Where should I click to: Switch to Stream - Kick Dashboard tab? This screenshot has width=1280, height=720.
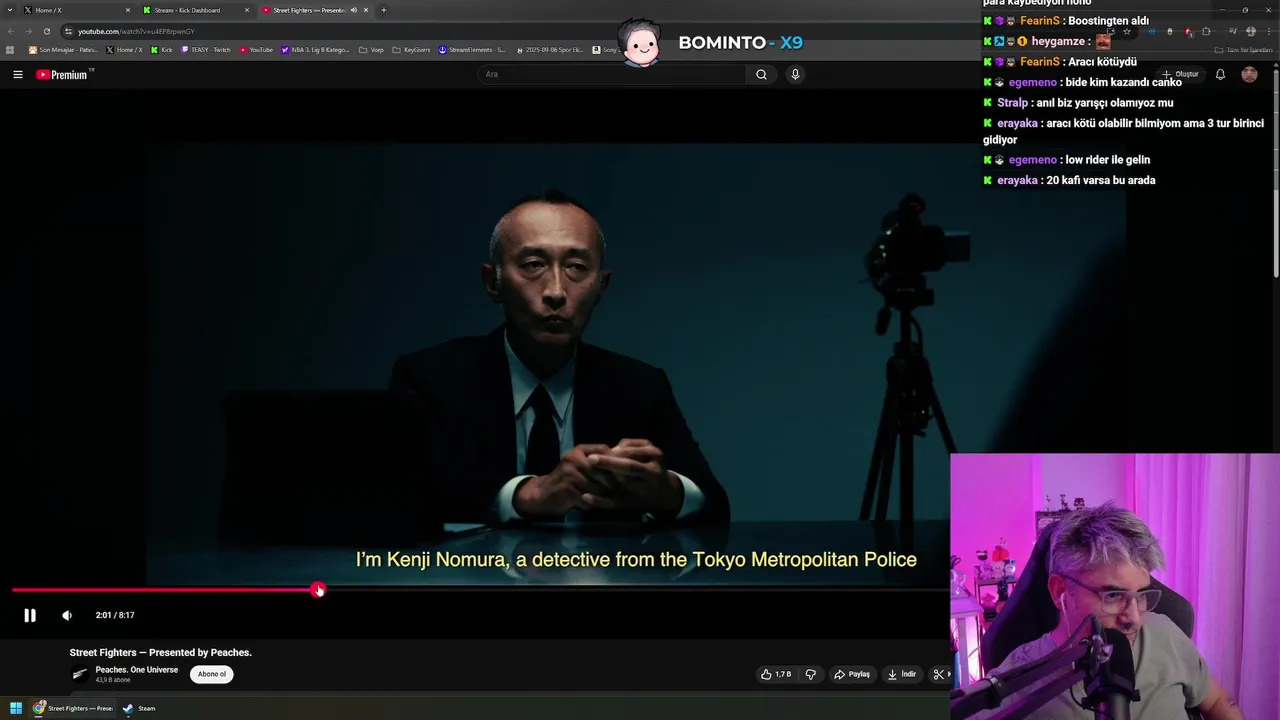(195, 10)
